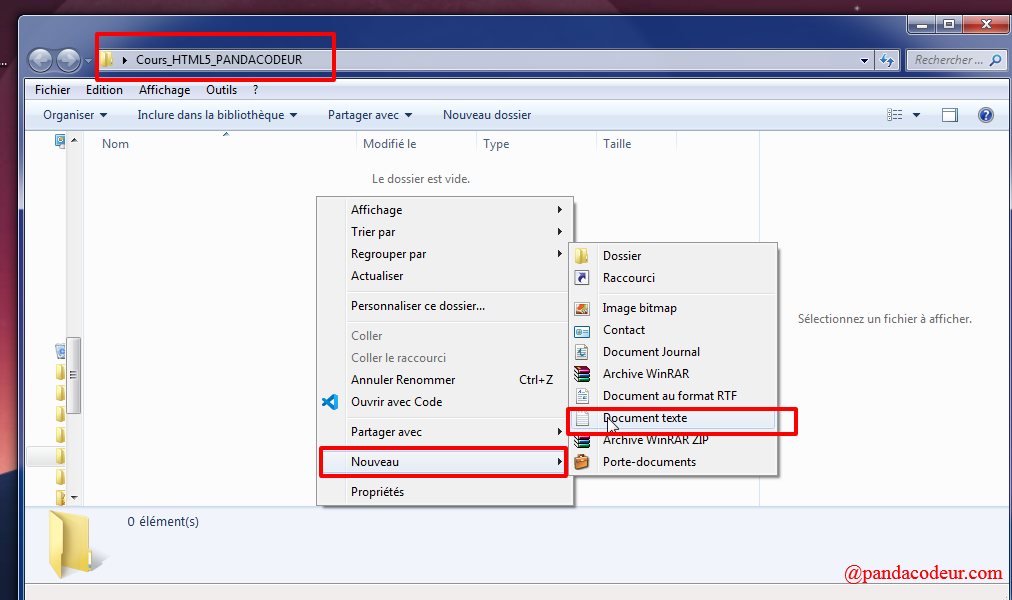
Task: Click the navigation pane scroll down arrow
Action: point(74,497)
